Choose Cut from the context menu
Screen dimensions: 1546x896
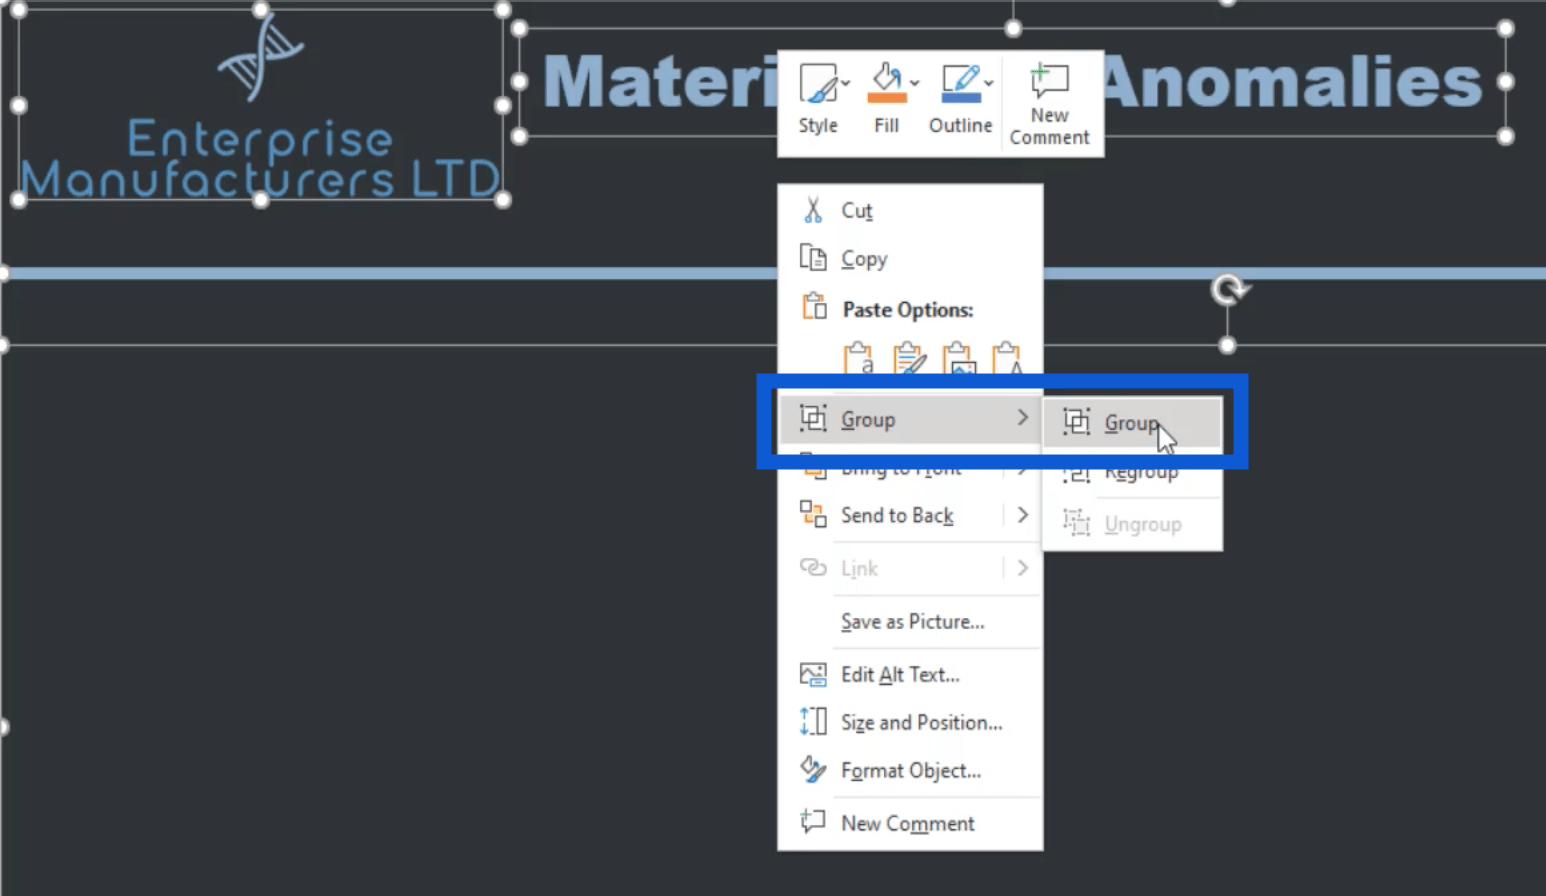(910, 210)
